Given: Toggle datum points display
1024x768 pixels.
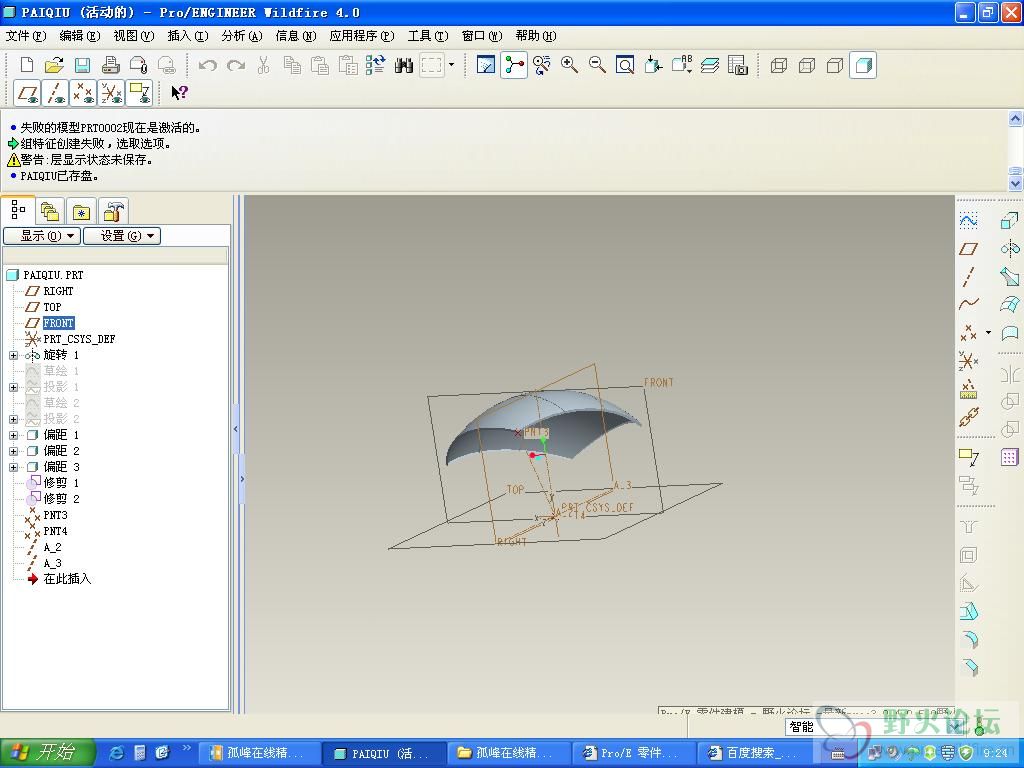Looking at the screenshot, I should click(84, 93).
